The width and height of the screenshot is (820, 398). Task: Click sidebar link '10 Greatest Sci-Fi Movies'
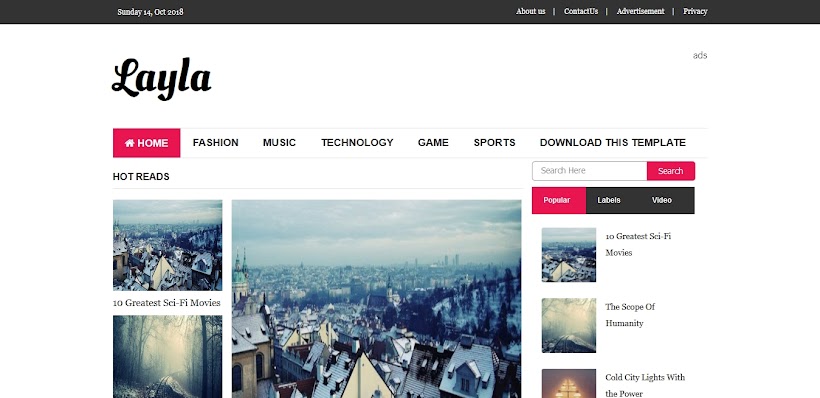pyautogui.click(x=638, y=244)
